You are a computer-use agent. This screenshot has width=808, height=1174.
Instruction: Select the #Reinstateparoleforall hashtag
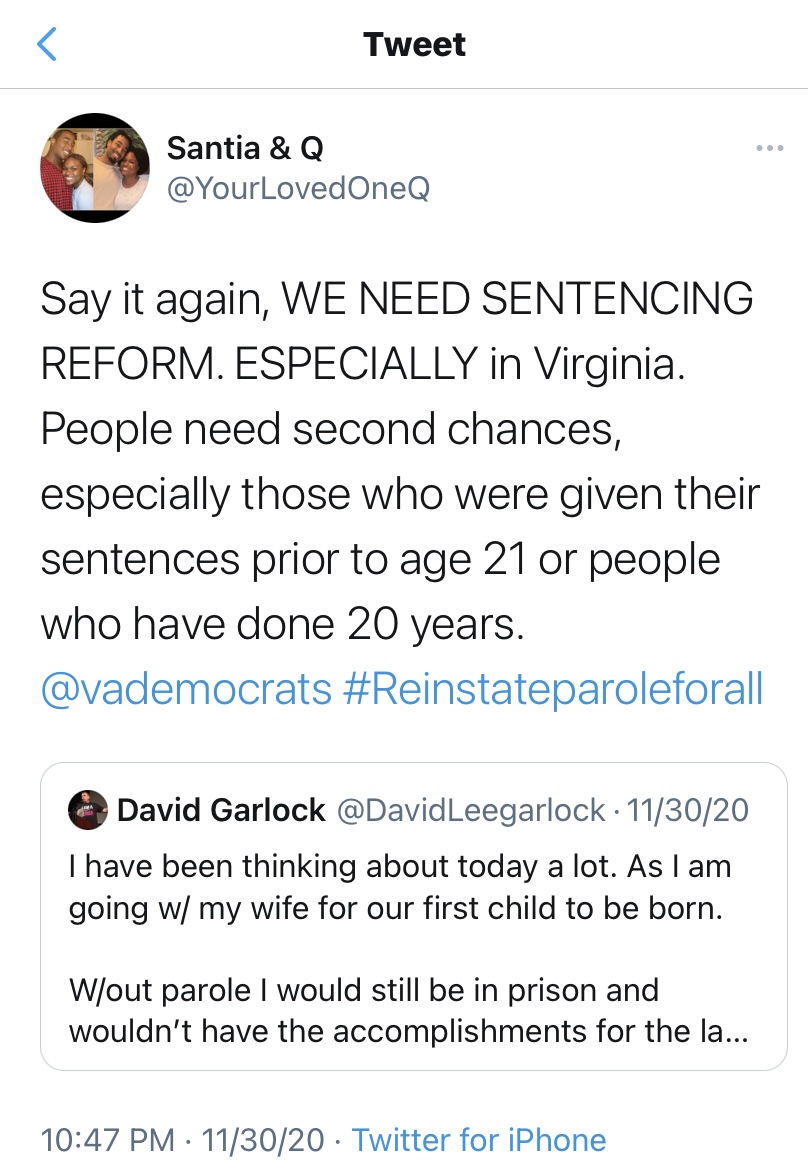pyautogui.click(x=552, y=689)
